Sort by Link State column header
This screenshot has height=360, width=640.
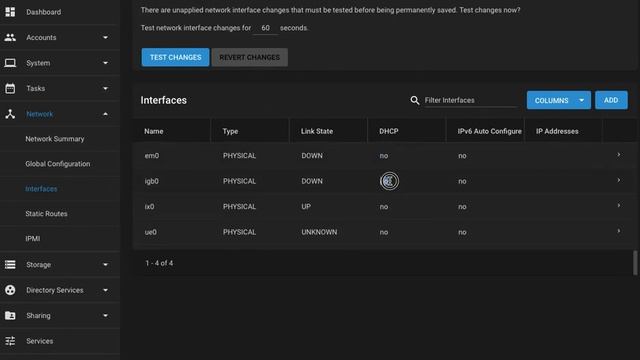tap(317, 131)
